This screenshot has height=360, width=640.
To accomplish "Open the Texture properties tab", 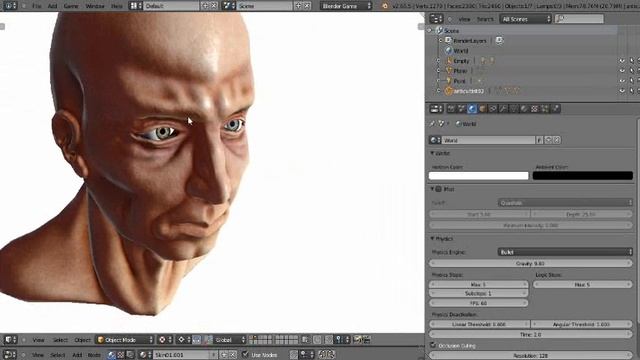I will [534, 109].
